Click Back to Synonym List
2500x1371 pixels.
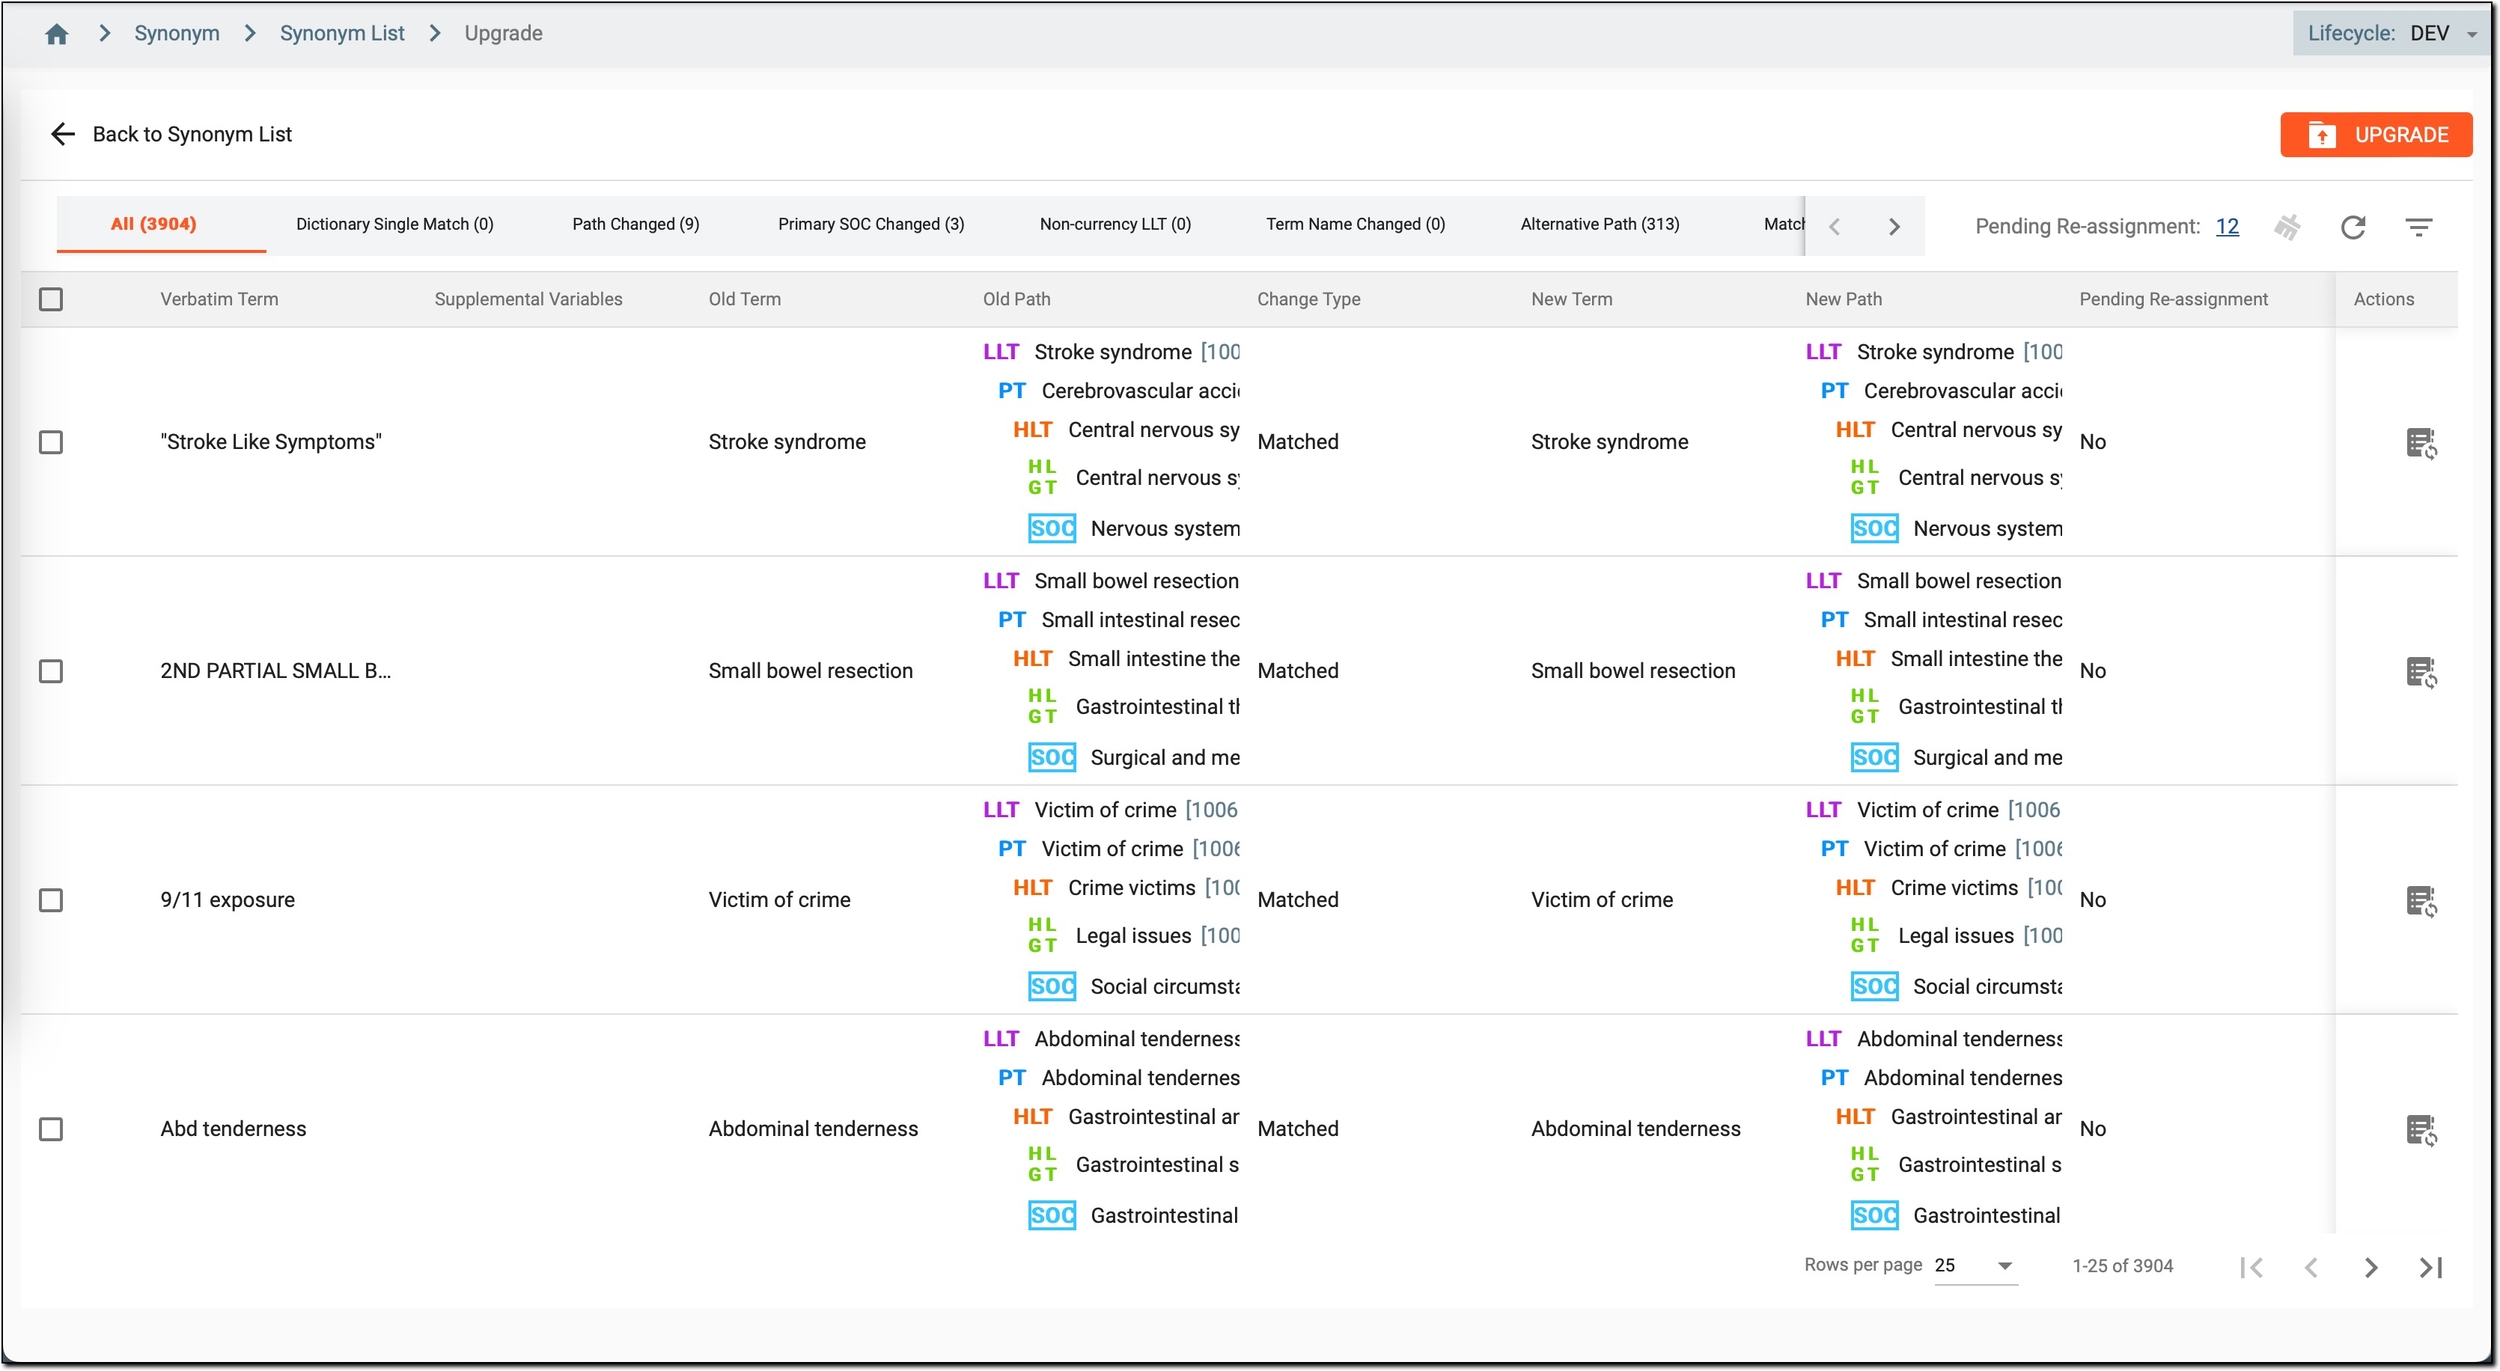click(192, 134)
